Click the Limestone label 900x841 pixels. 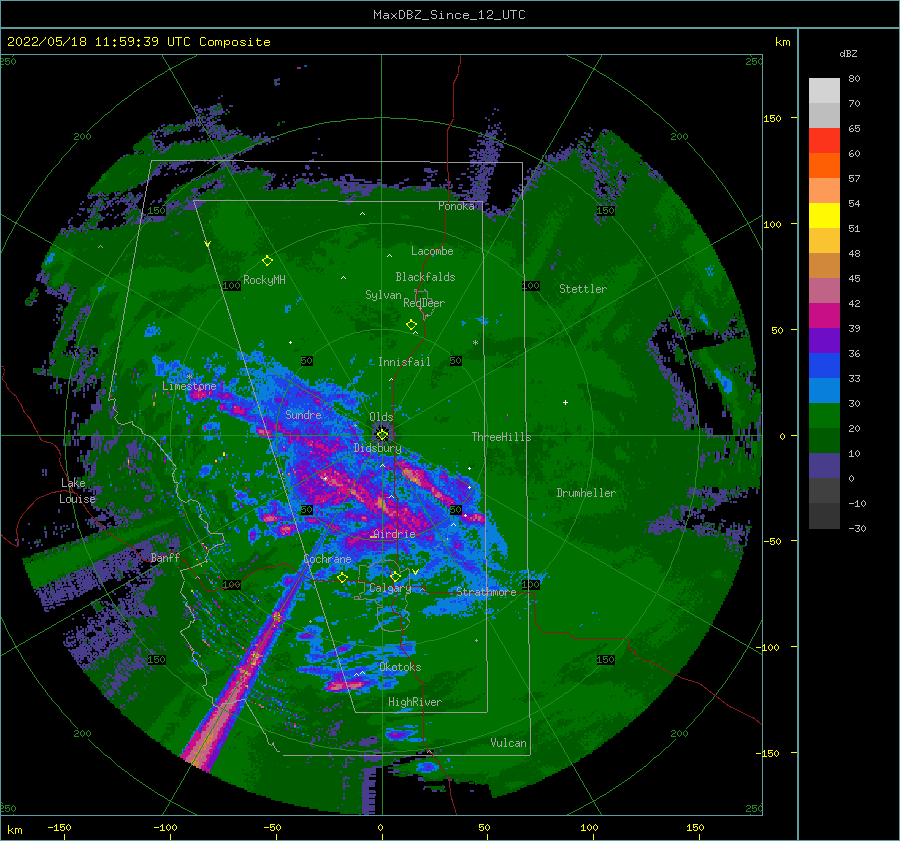[x=189, y=386]
